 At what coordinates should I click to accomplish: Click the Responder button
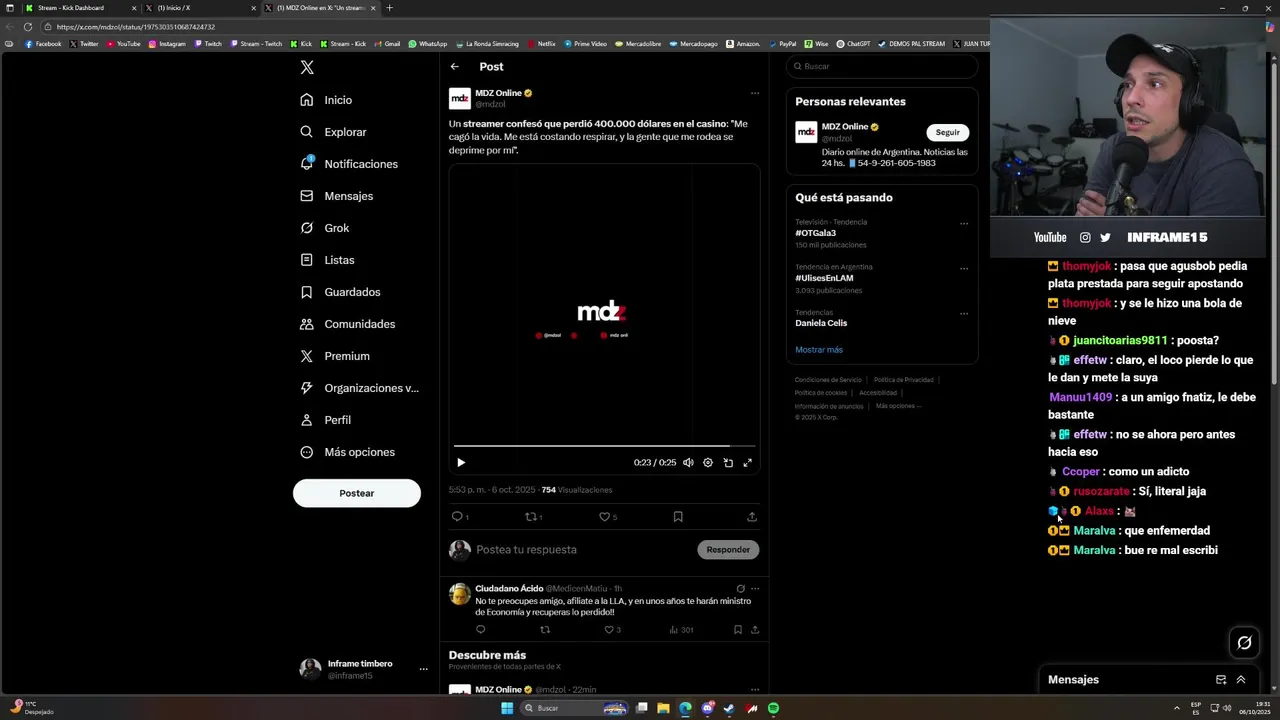(728, 550)
